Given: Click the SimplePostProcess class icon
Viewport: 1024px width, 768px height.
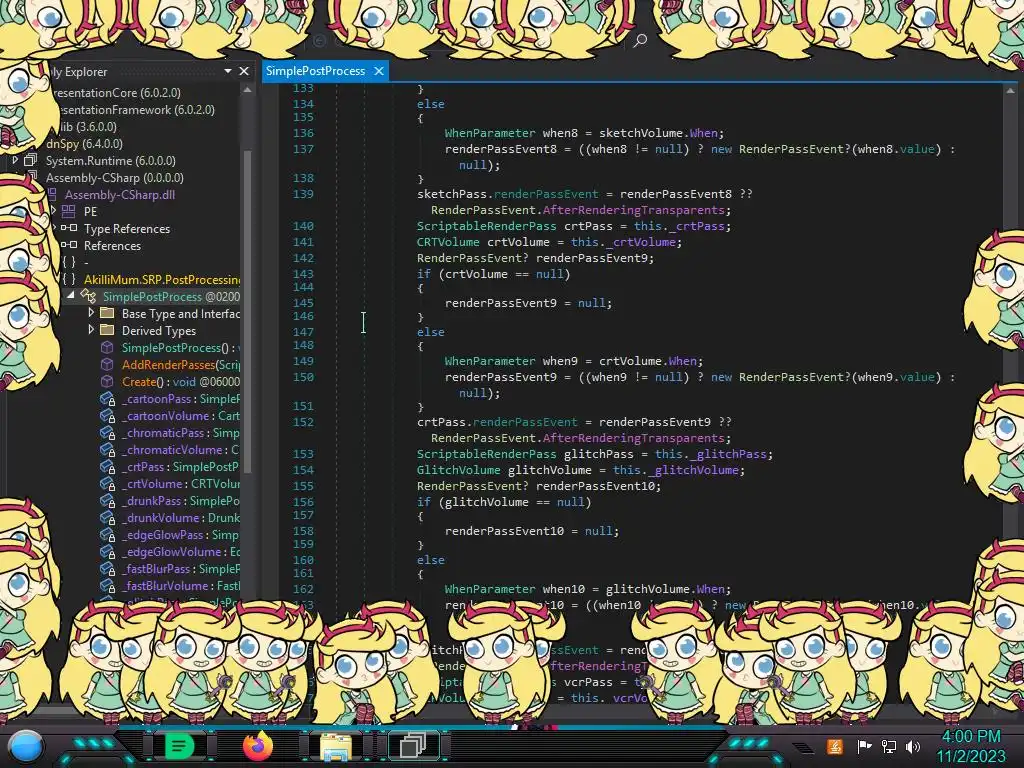Looking at the screenshot, I should point(88,296).
